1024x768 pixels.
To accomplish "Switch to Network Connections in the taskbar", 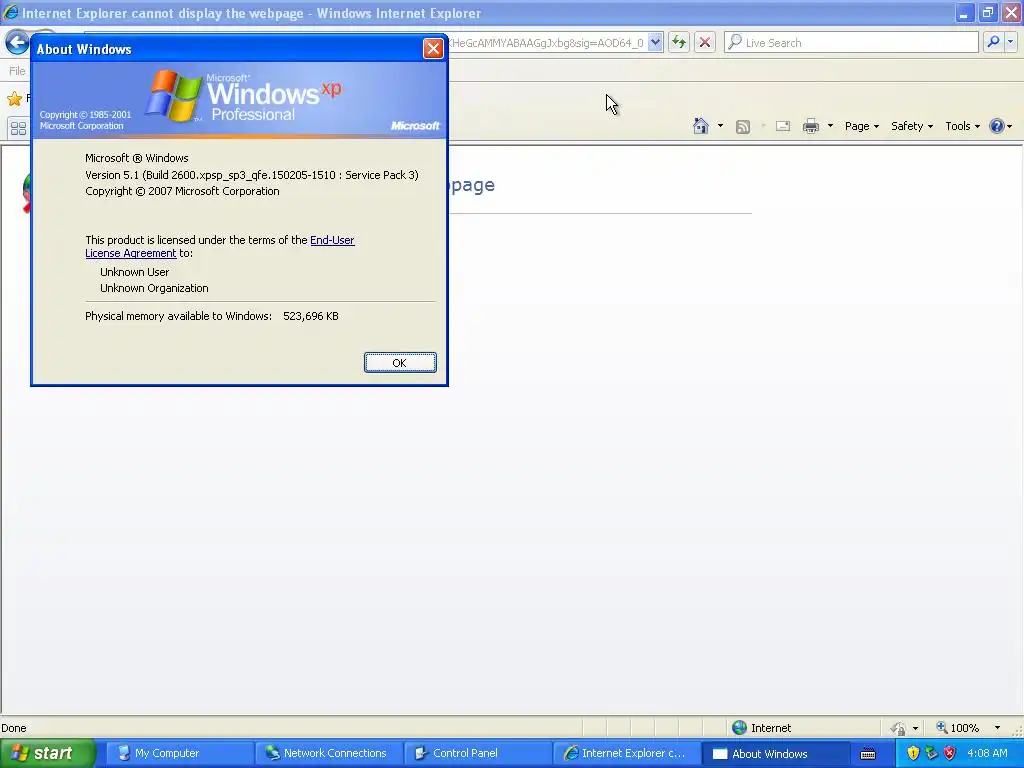I will (x=328, y=754).
